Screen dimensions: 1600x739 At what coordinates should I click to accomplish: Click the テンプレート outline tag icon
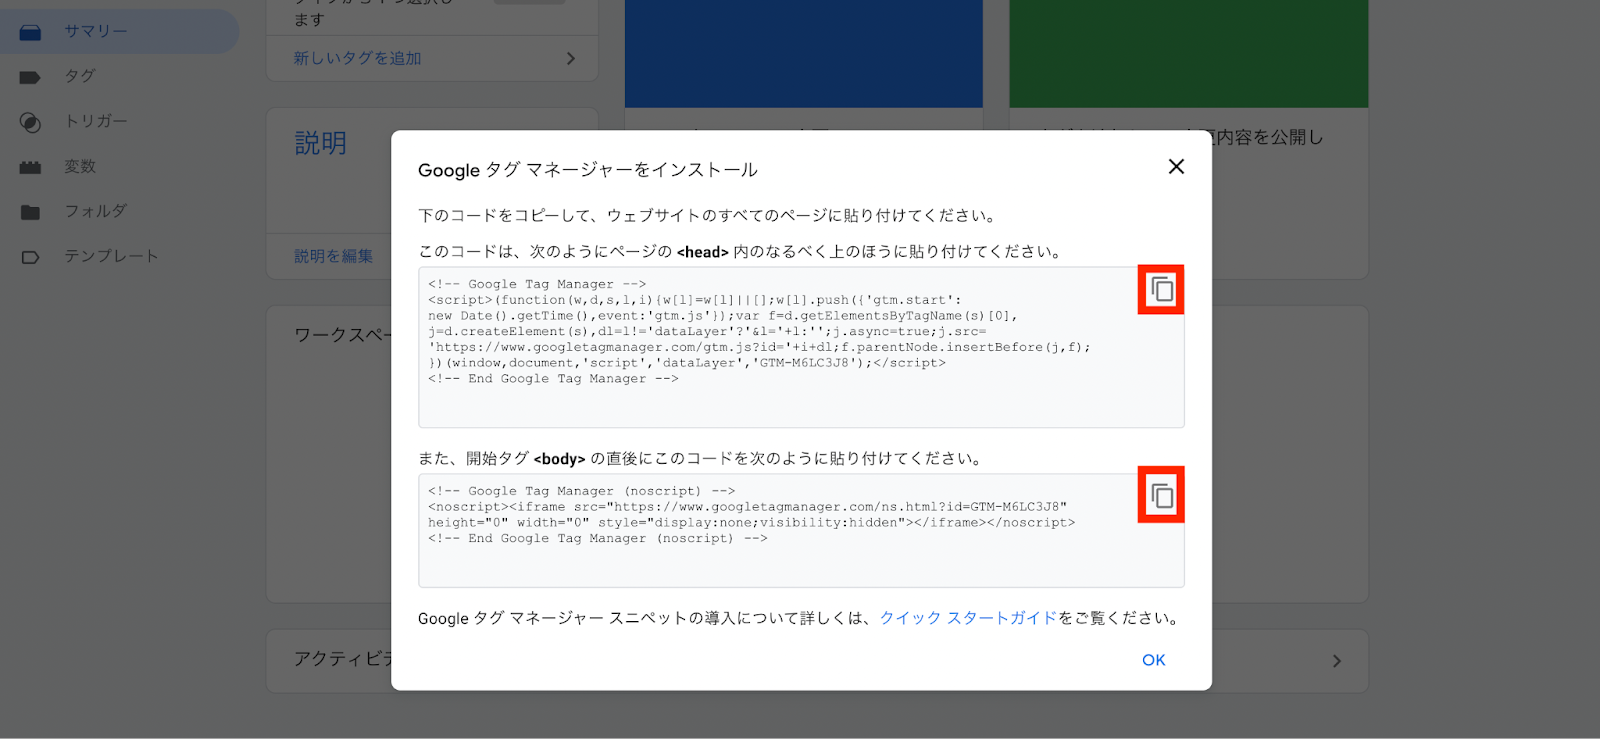pos(30,257)
